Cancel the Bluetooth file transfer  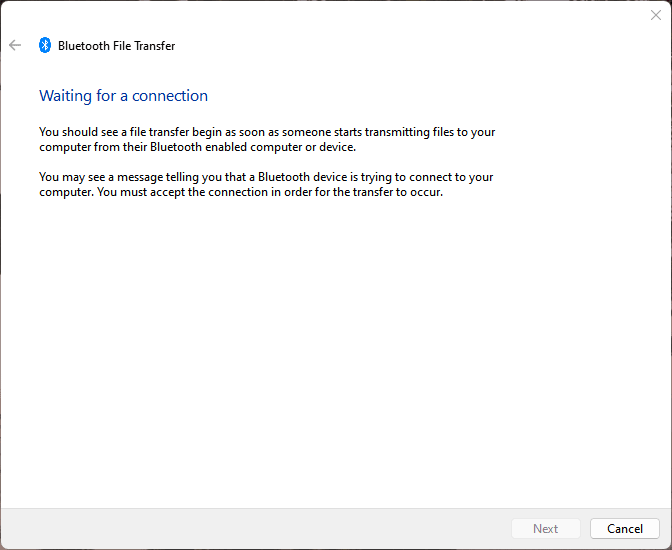click(624, 529)
